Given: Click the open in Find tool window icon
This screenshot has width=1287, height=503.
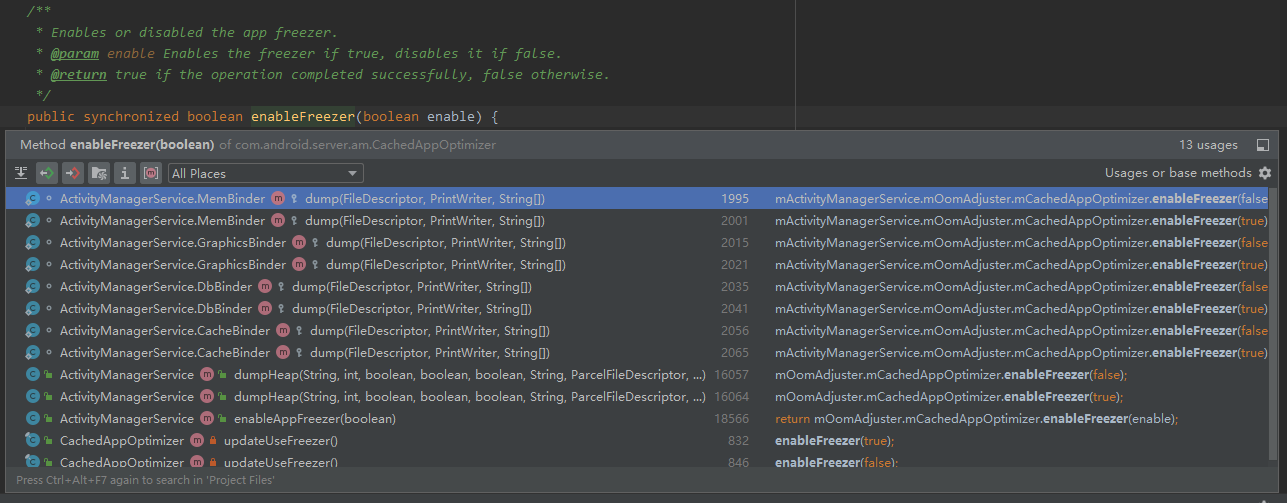Looking at the screenshot, I should coord(1263,145).
